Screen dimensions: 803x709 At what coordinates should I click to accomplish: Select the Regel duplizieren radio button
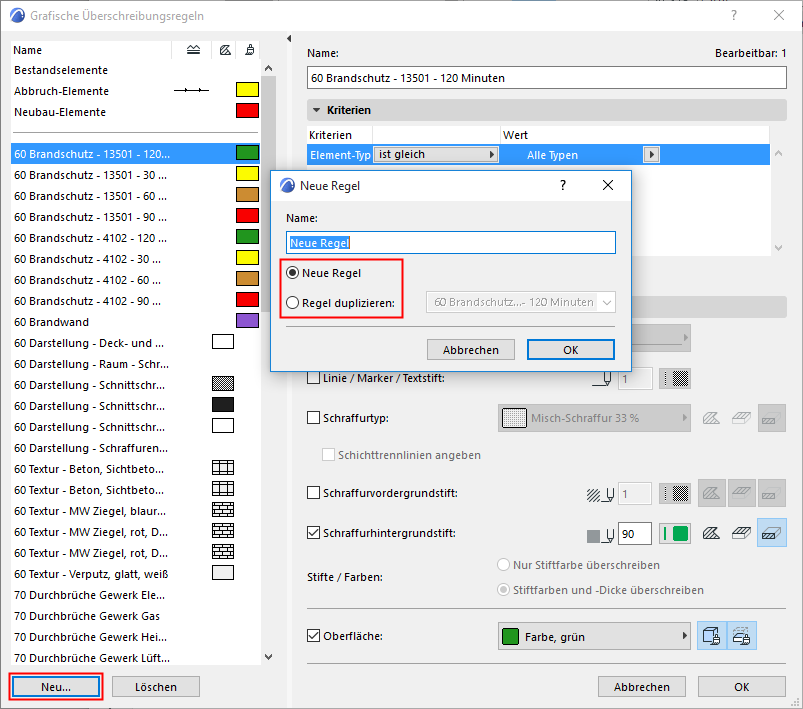(292, 303)
